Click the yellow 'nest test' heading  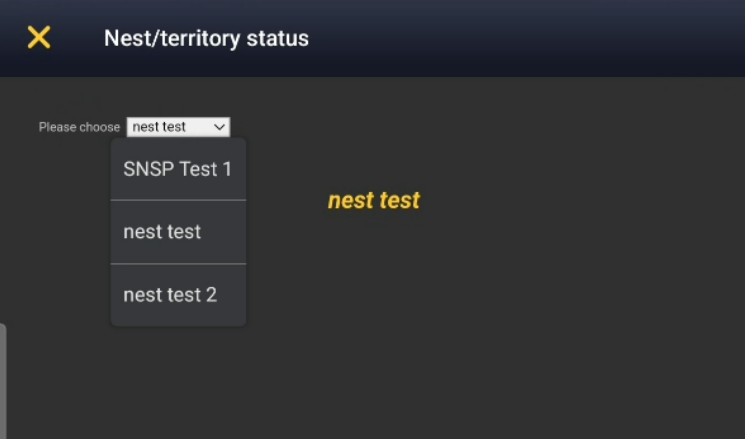[x=373, y=200]
